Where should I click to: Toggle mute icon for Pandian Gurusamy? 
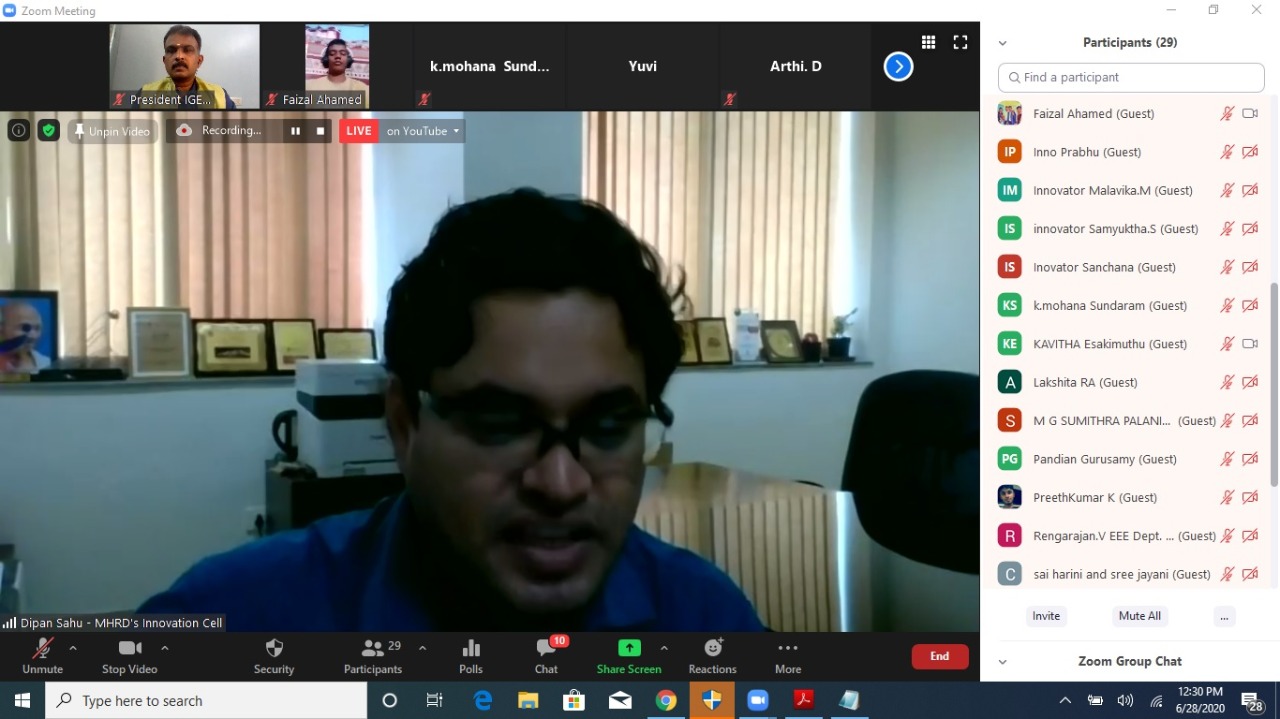pyautogui.click(x=1227, y=459)
